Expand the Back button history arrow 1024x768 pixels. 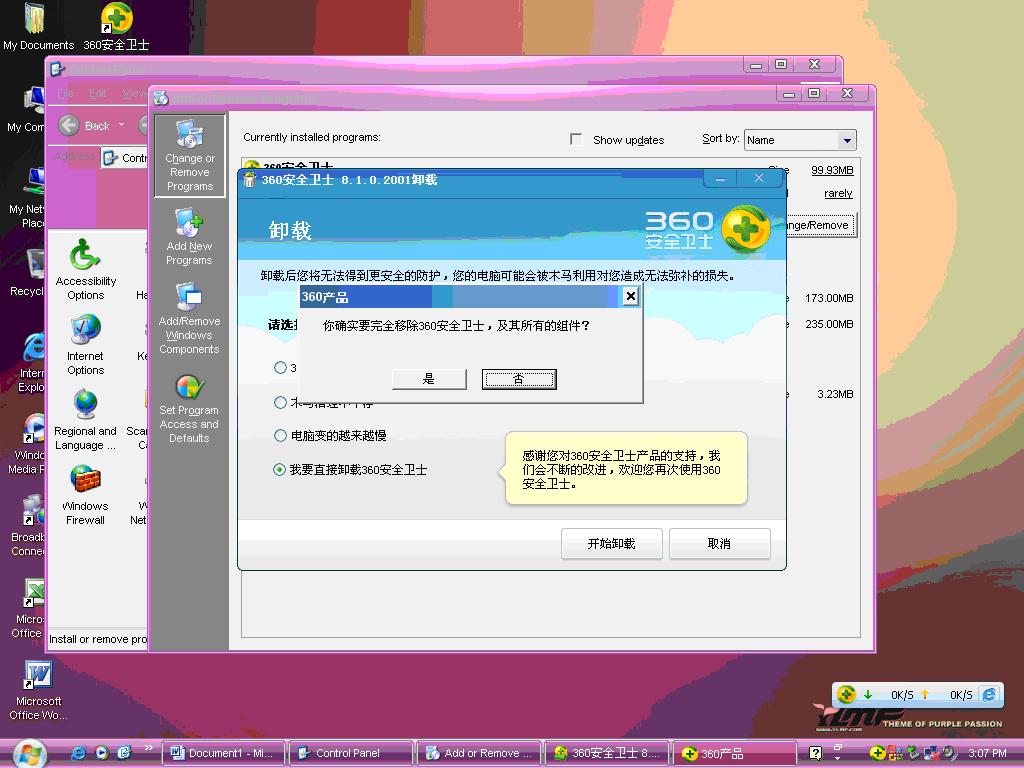(121, 125)
